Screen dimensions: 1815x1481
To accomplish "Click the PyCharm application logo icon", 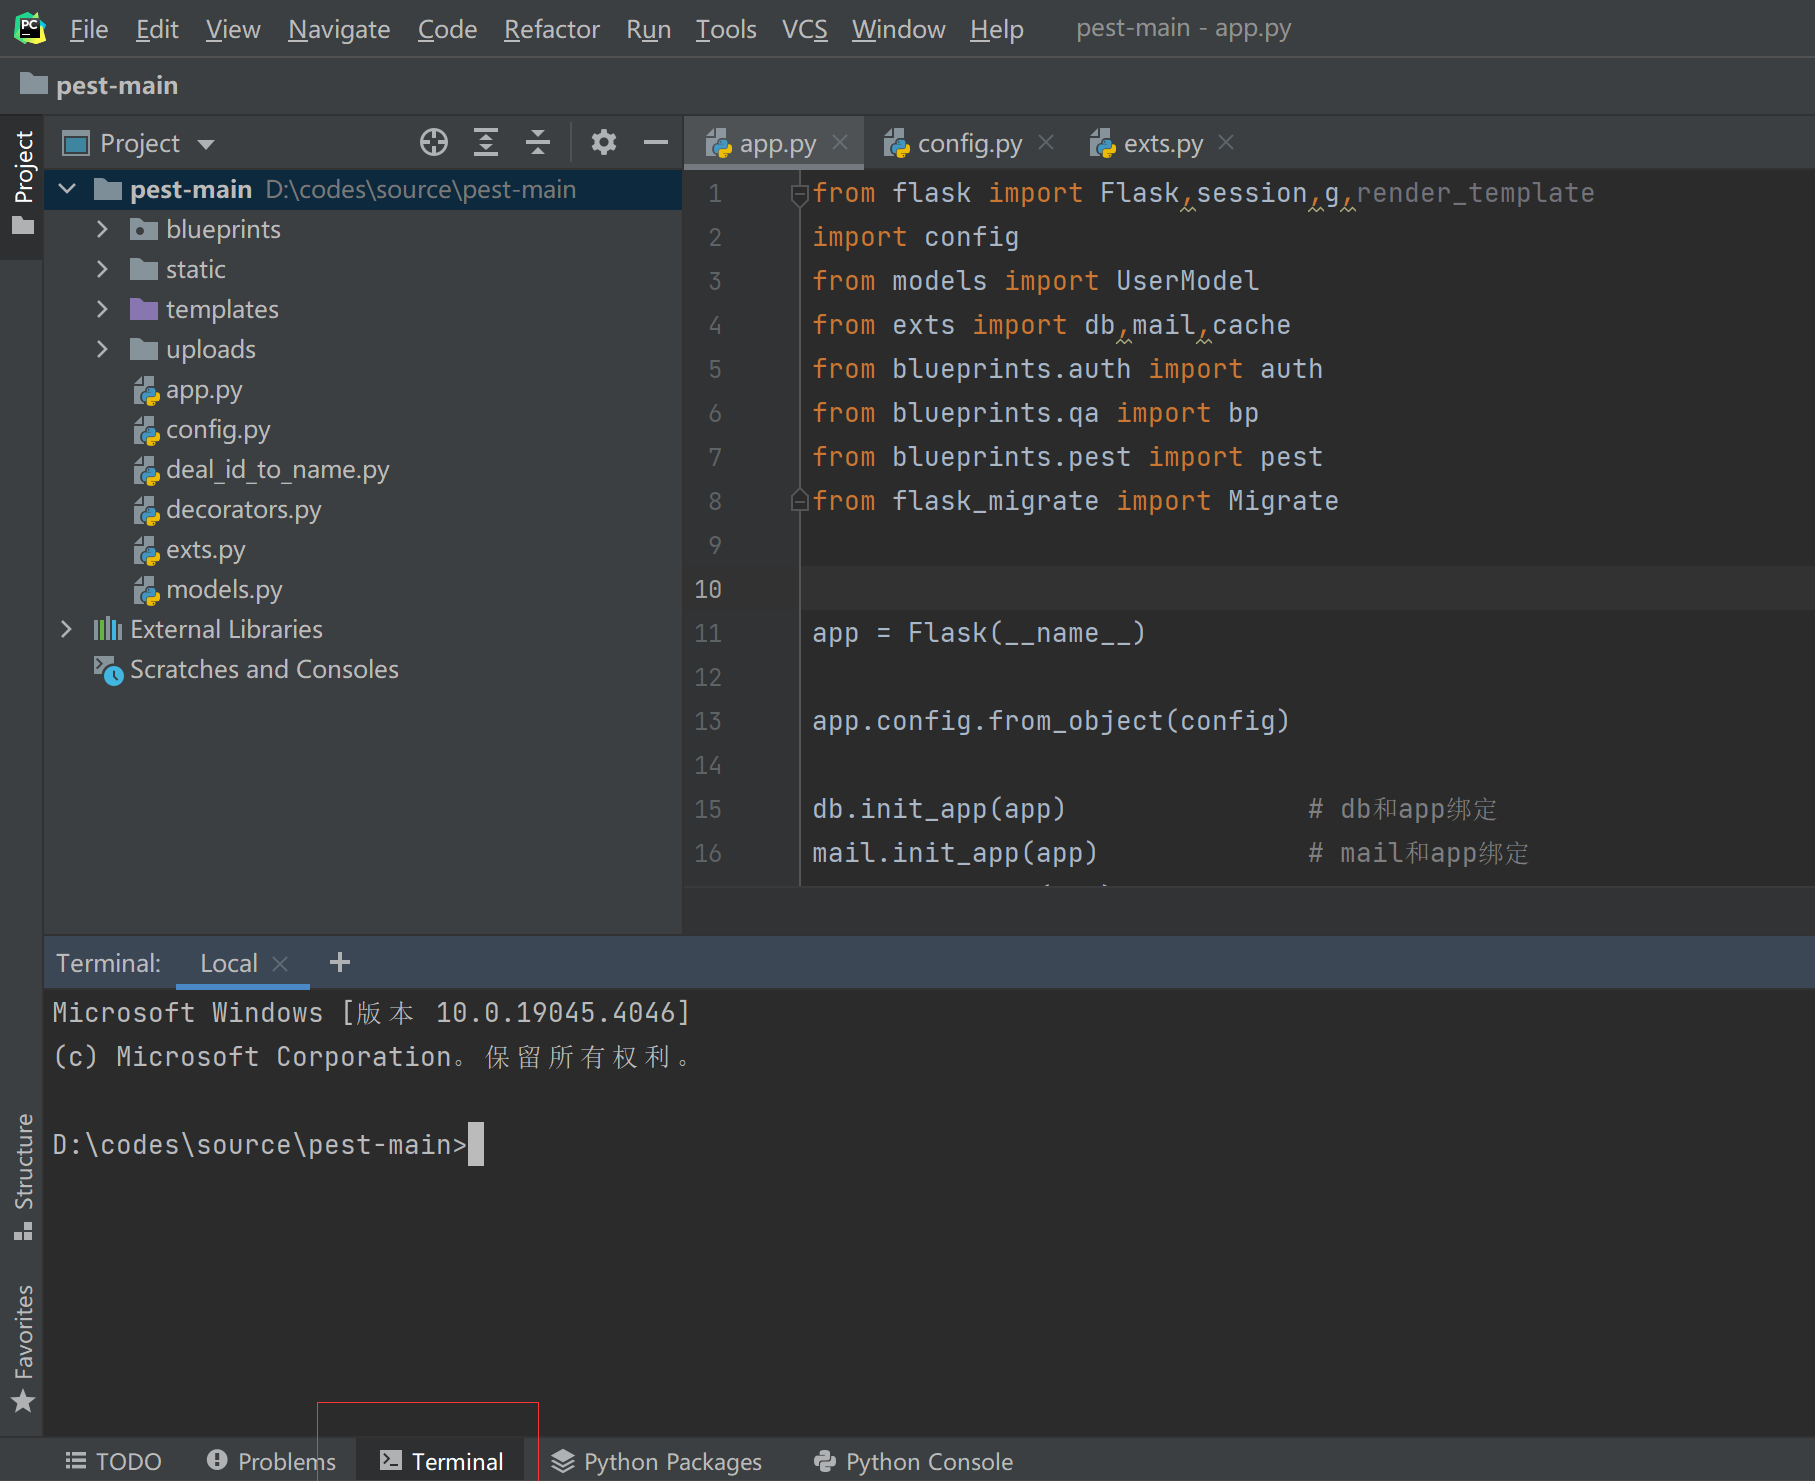I will [30, 28].
